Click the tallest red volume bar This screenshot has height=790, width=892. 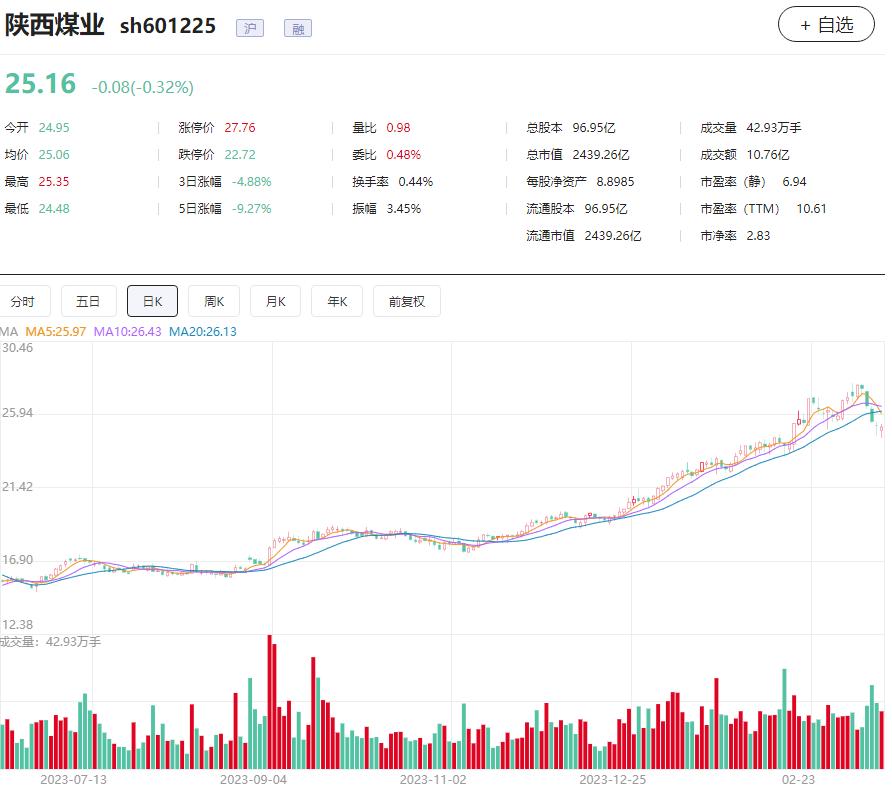[270, 700]
